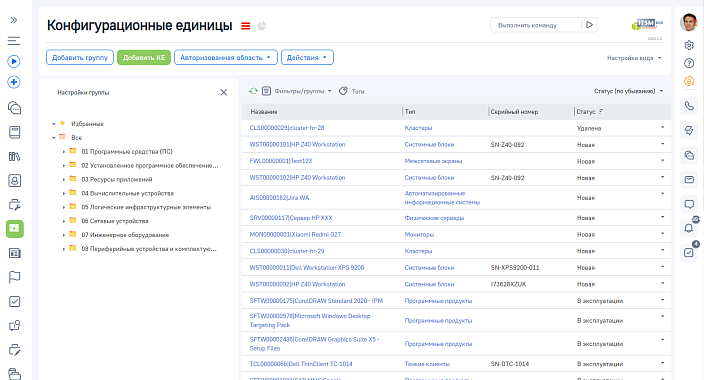Open the hamburger menu in left sidebar
Image resolution: width=704 pixels, height=380 pixels.
coord(14,41)
